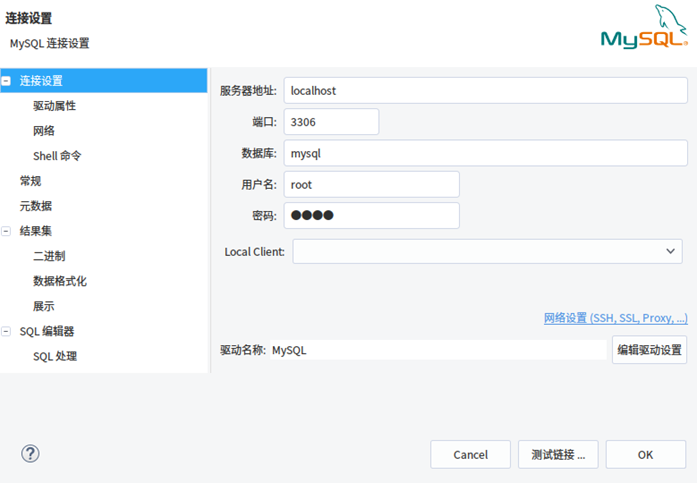Select SQL 编辑器 in the sidebar
697x483 pixels.
click(47, 331)
